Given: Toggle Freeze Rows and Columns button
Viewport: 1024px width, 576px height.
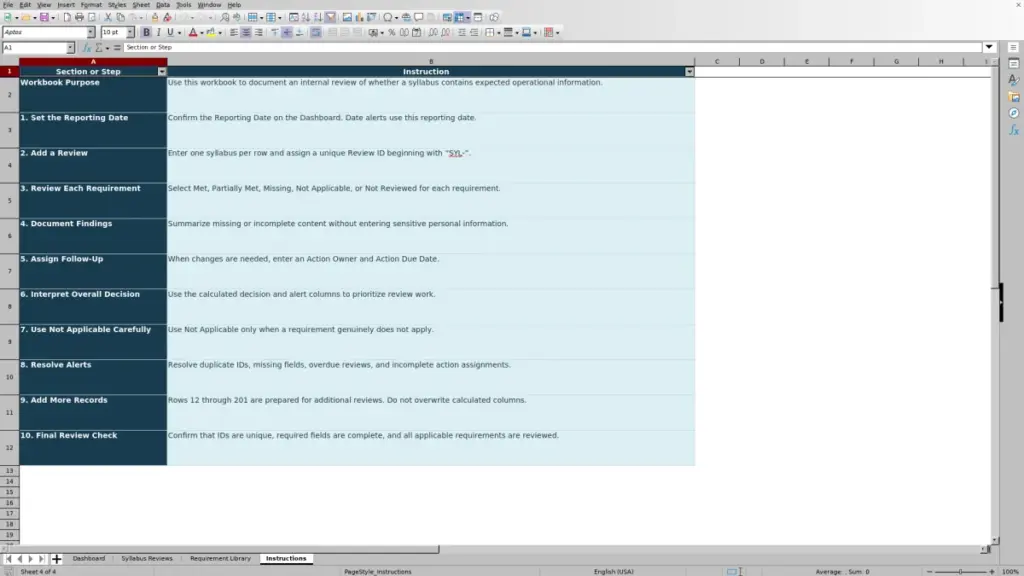Looking at the screenshot, I should tap(459, 17).
